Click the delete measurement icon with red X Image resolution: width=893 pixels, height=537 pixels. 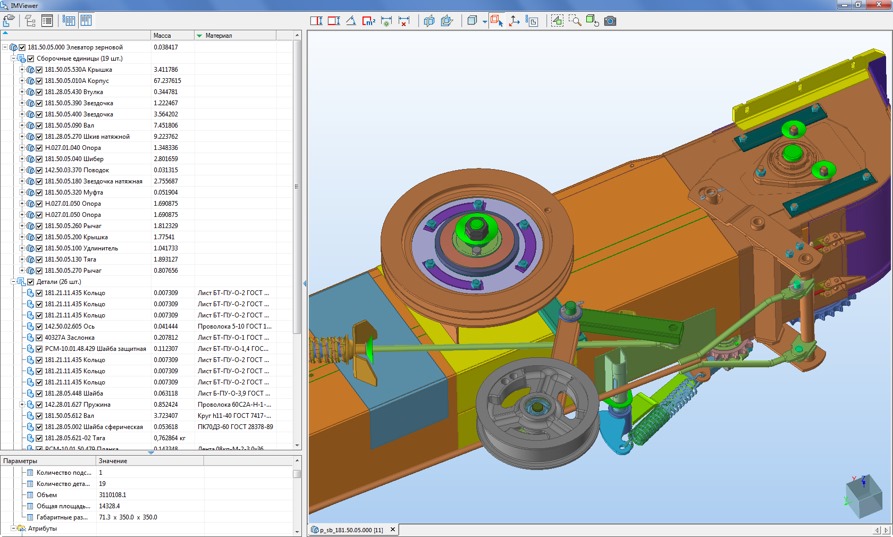point(403,20)
